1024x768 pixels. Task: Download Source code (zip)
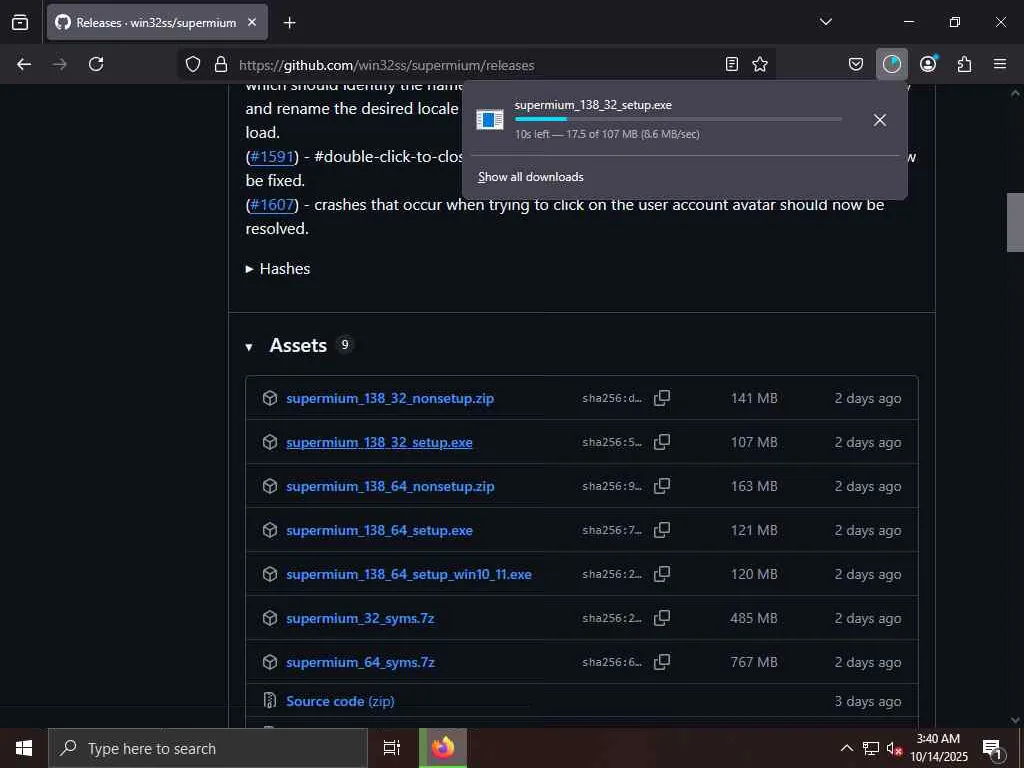(340, 701)
